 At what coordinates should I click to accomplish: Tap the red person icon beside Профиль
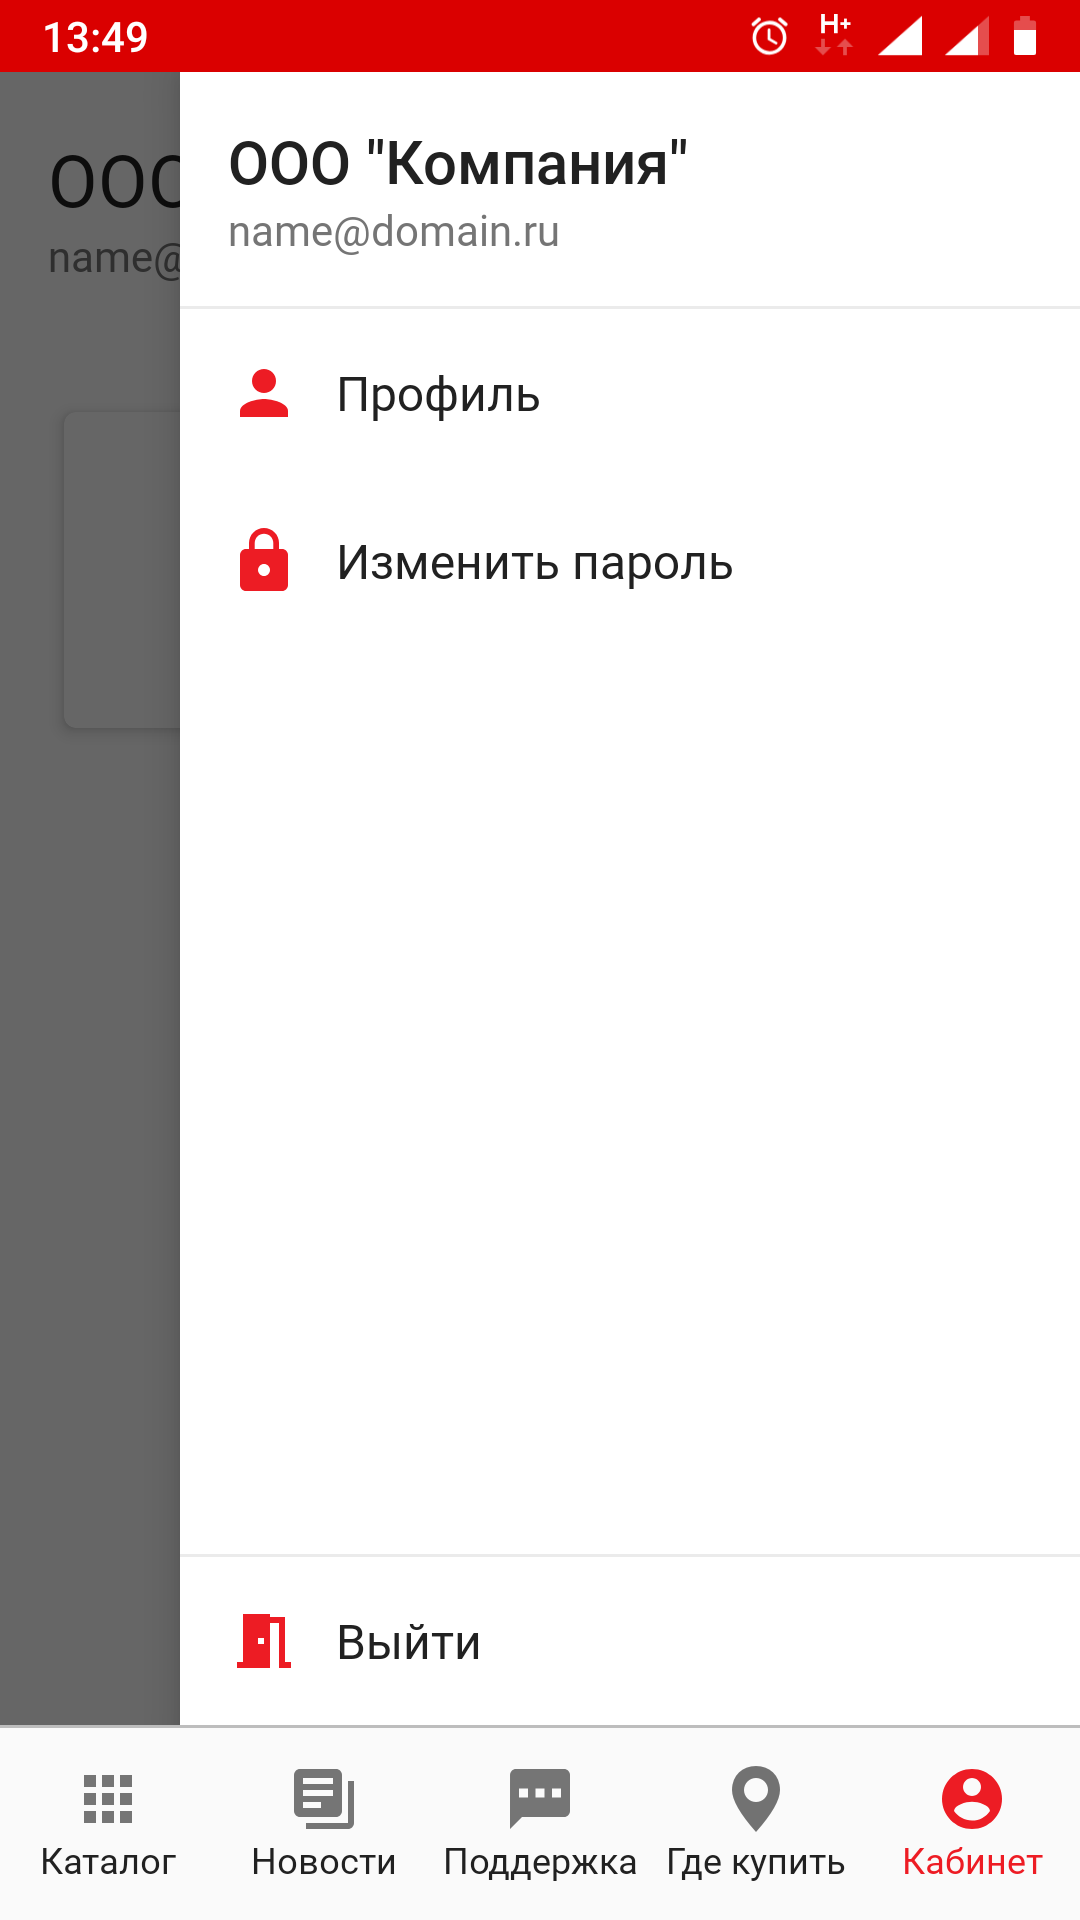[264, 394]
